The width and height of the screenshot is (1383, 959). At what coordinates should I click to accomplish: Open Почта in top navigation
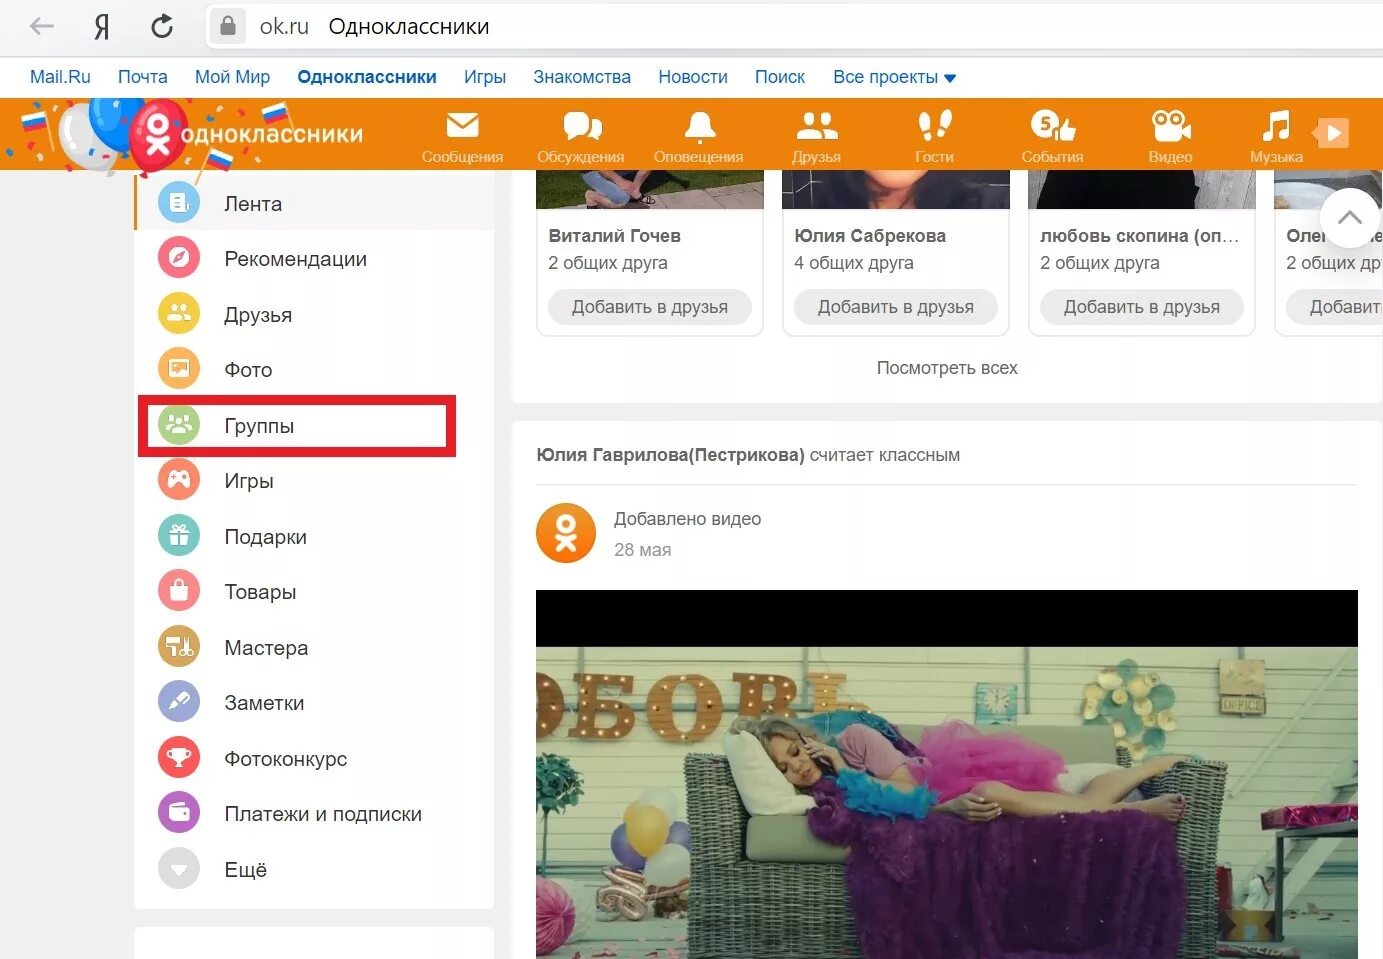[143, 77]
